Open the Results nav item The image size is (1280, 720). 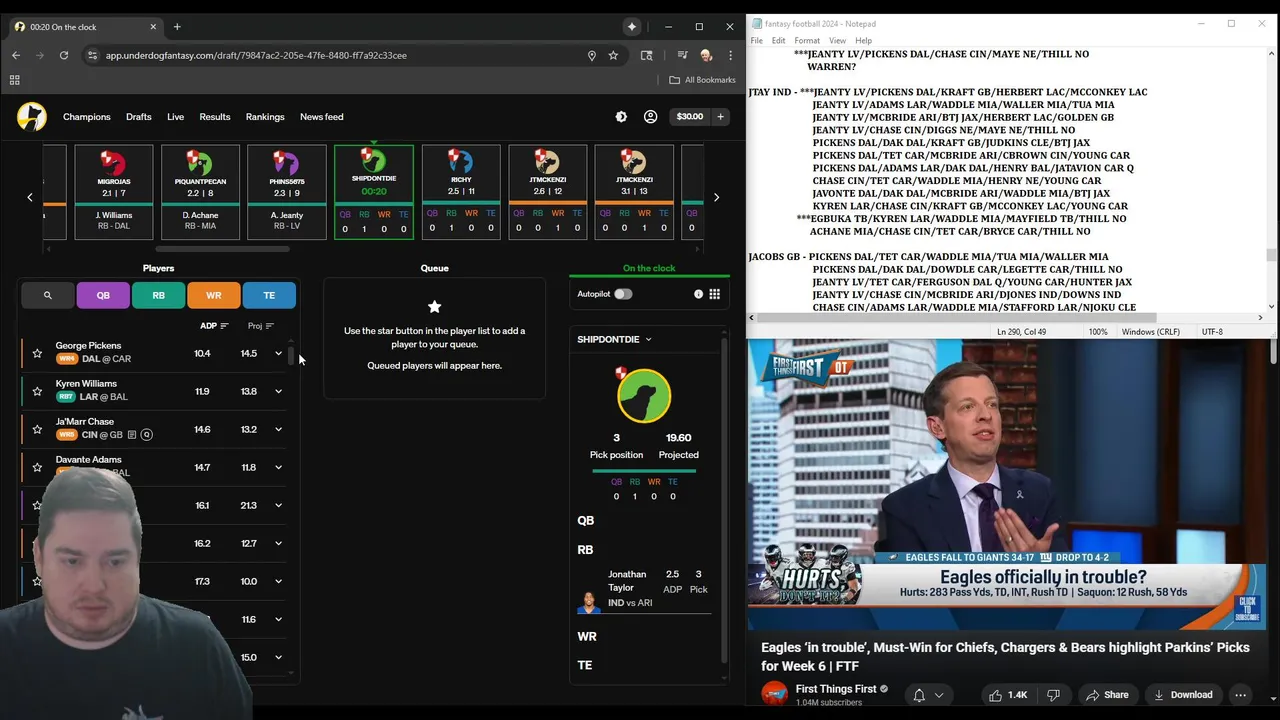[214, 117]
